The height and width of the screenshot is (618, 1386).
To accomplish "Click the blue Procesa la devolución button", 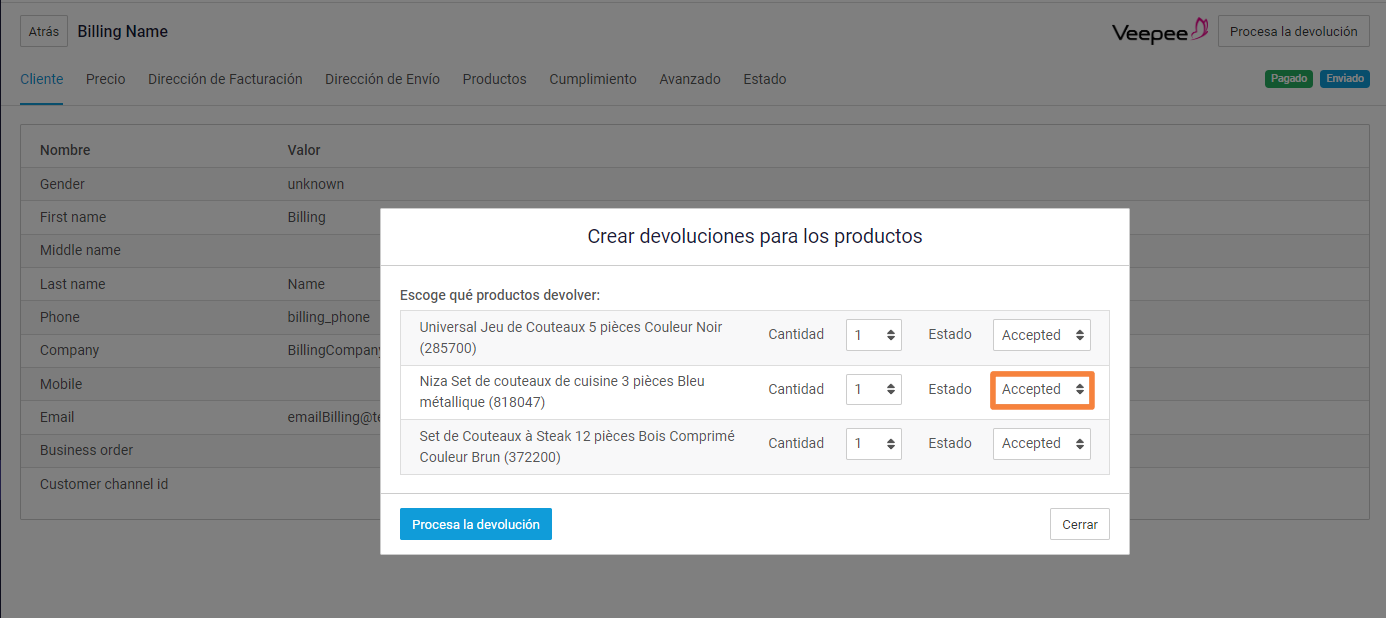I will click(476, 524).
